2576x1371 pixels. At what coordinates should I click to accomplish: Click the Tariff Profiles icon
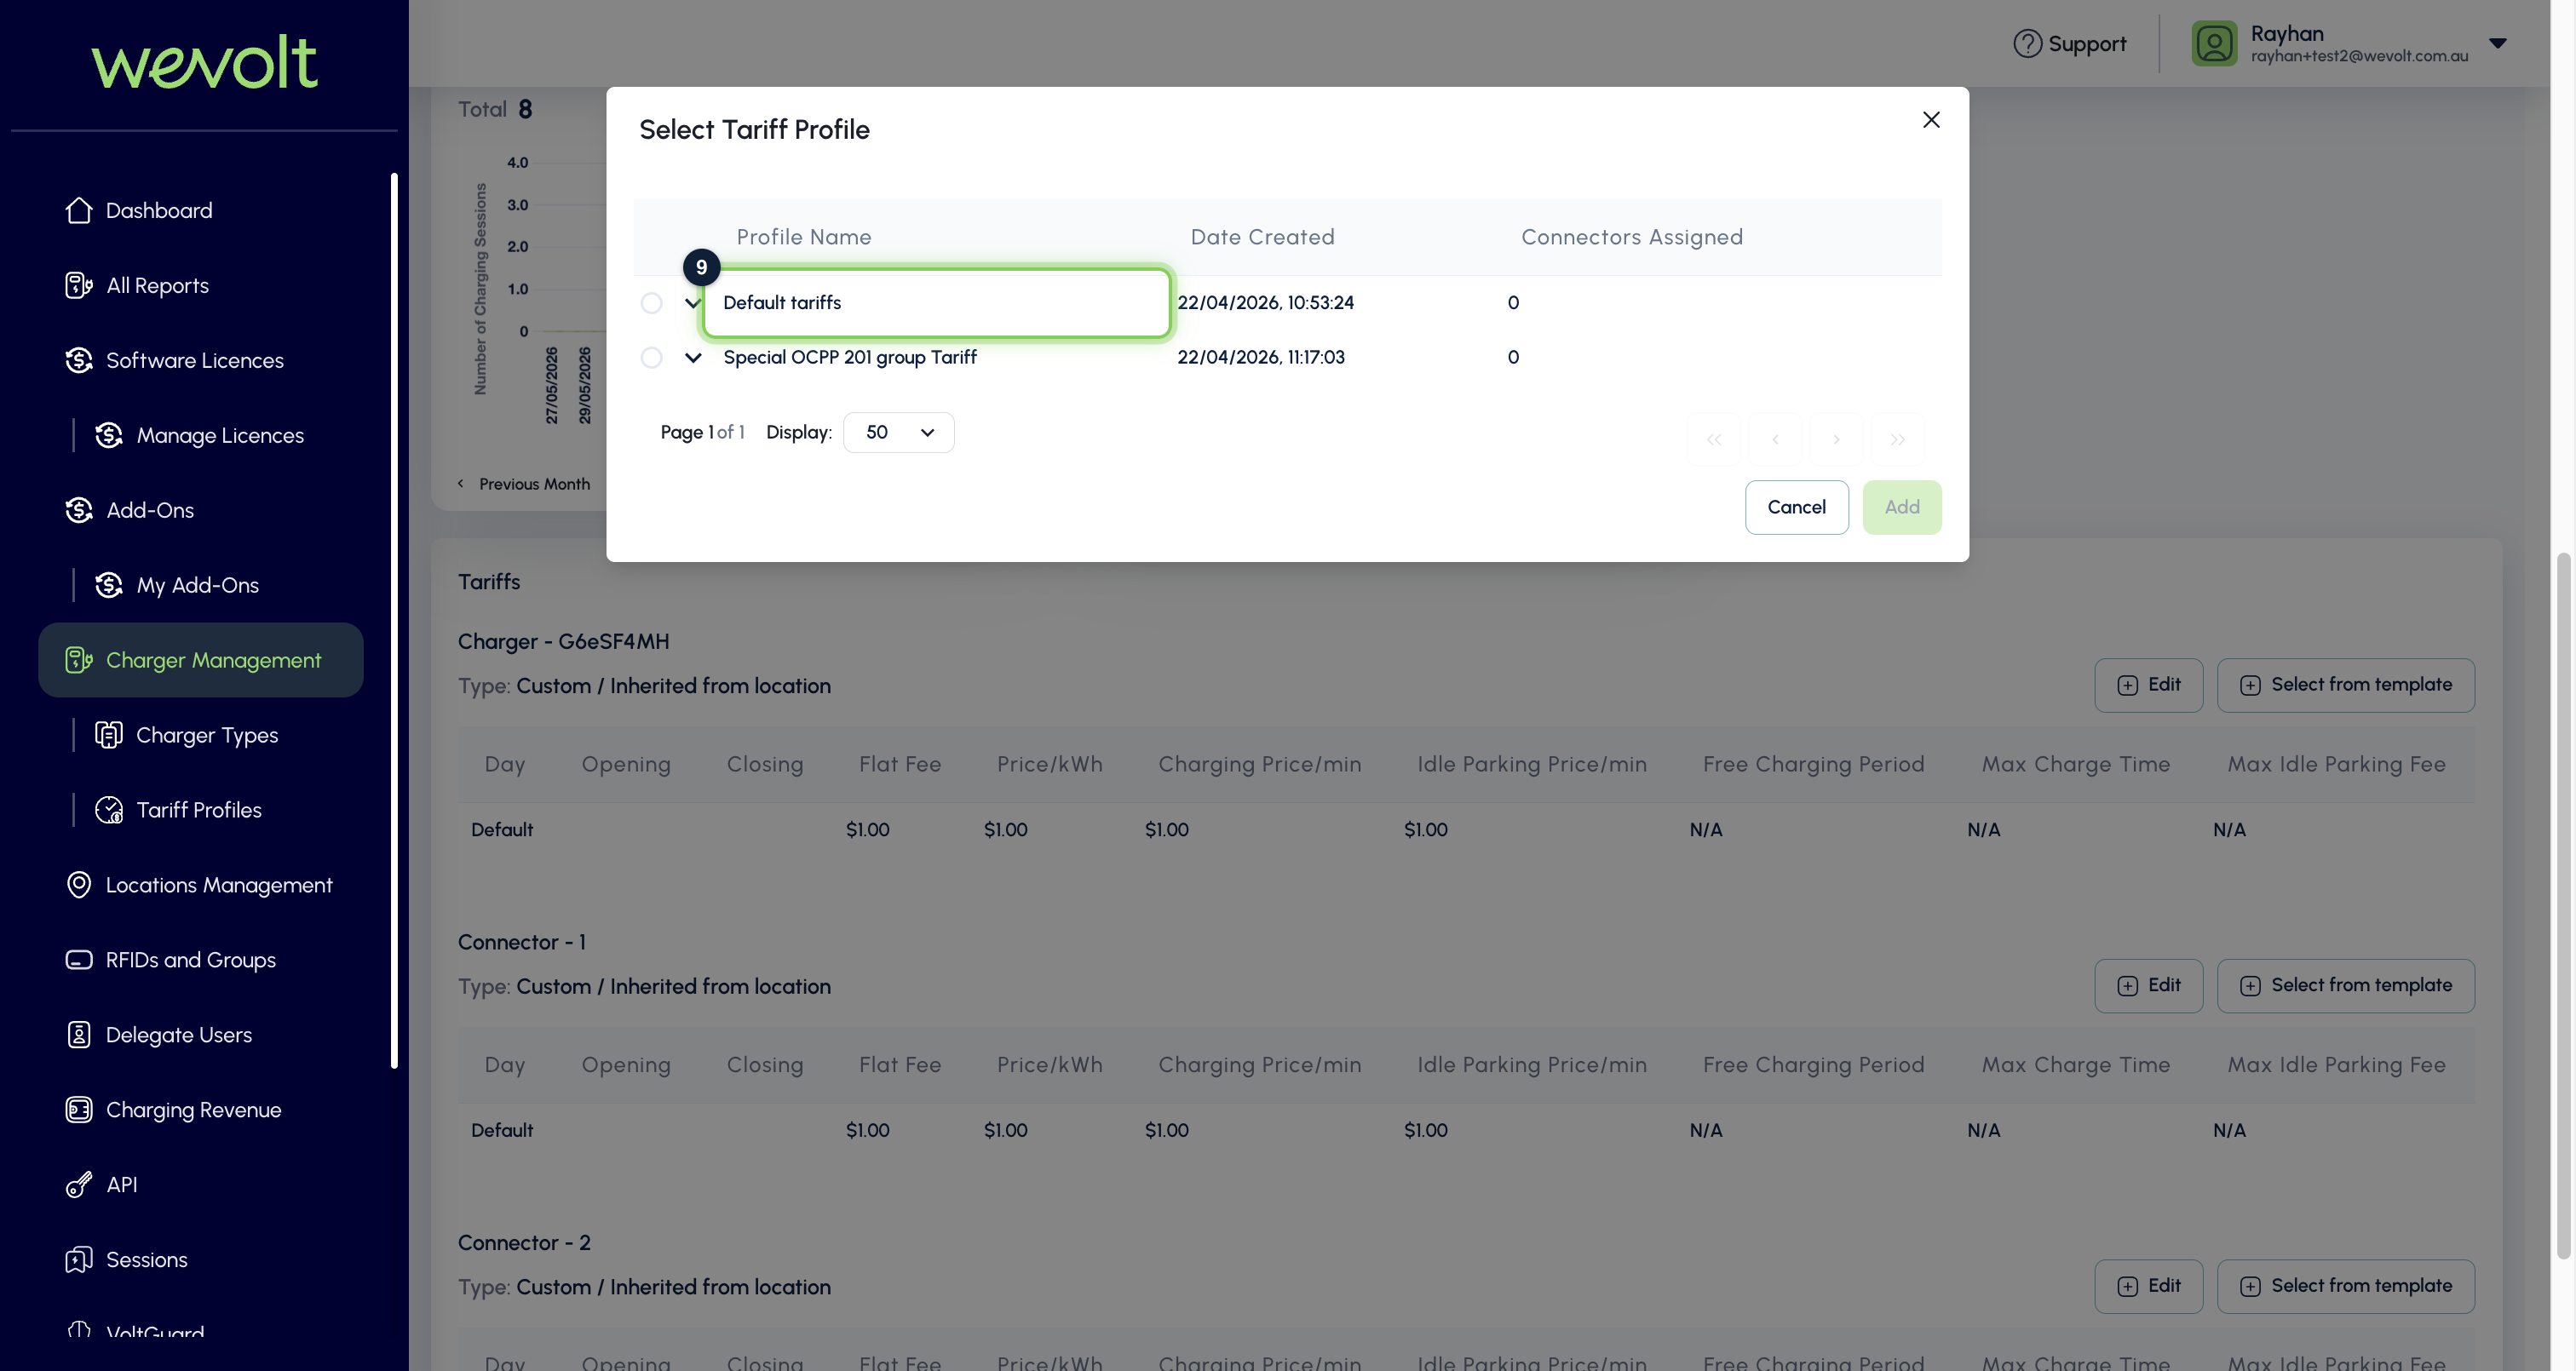click(109, 810)
